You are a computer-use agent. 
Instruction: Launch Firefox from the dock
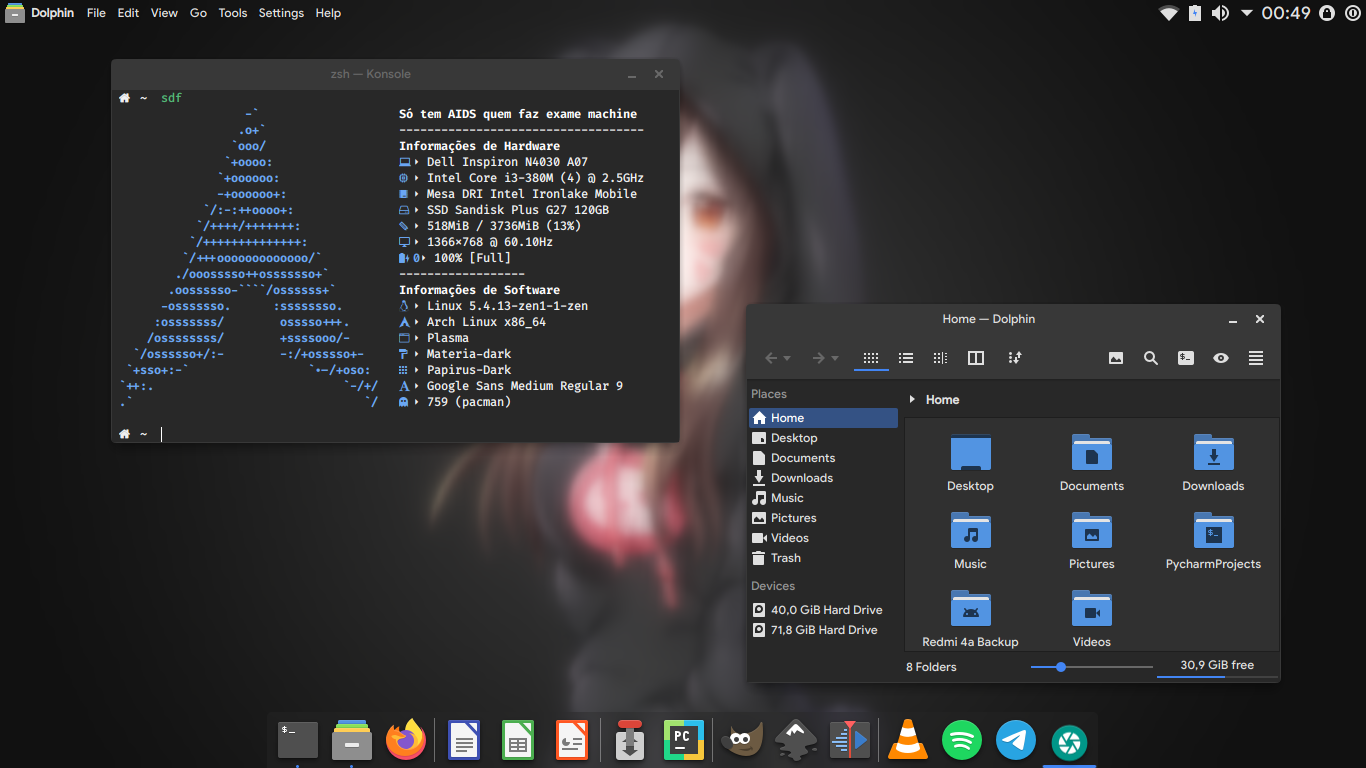pos(406,741)
